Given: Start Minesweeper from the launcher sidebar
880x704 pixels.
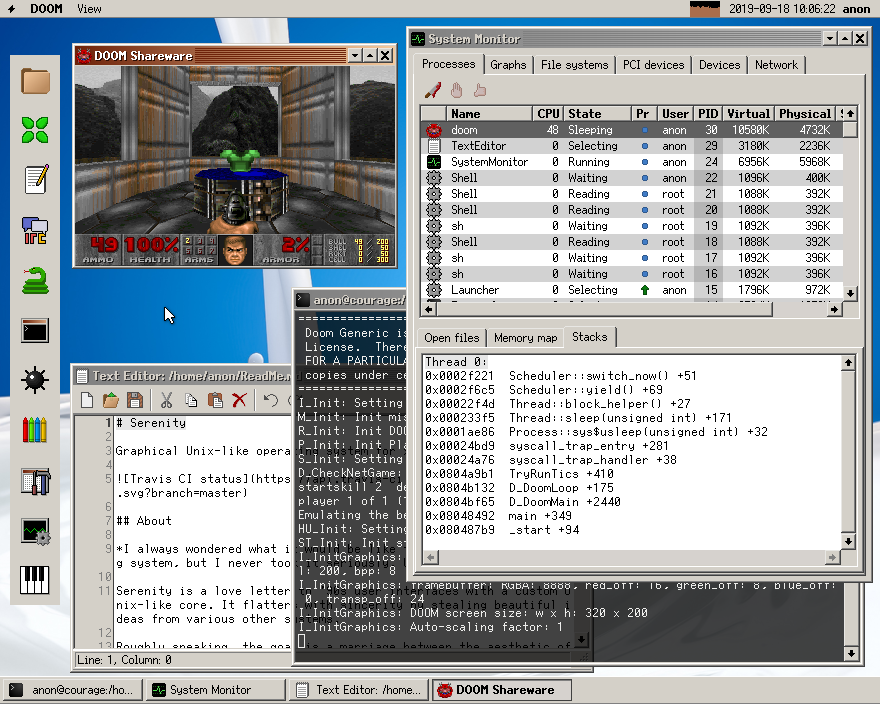Looking at the screenshot, I should pyautogui.click(x=35, y=380).
